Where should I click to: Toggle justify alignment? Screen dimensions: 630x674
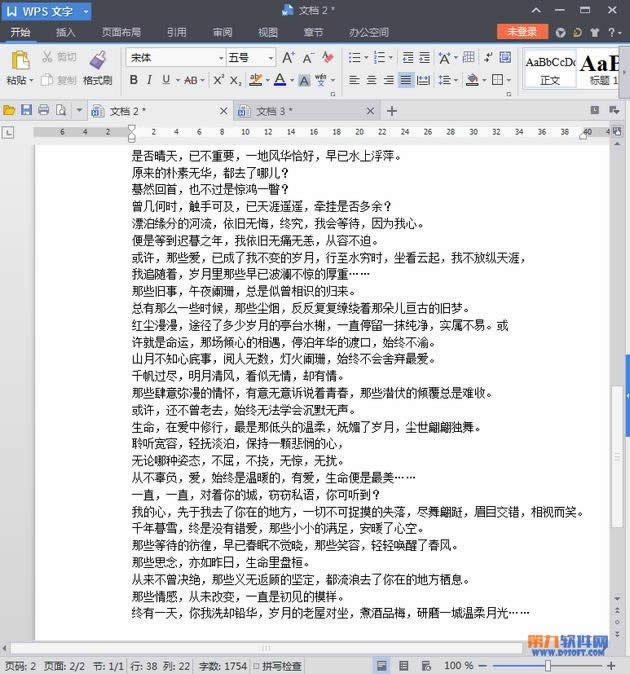point(406,80)
